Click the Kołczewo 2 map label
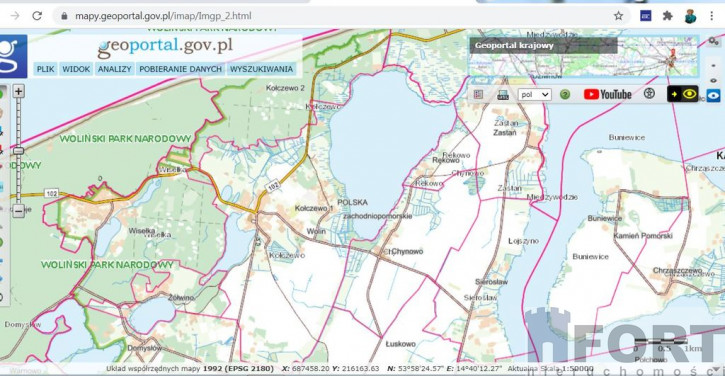This screenshot has height=376, width=725. 285,88
